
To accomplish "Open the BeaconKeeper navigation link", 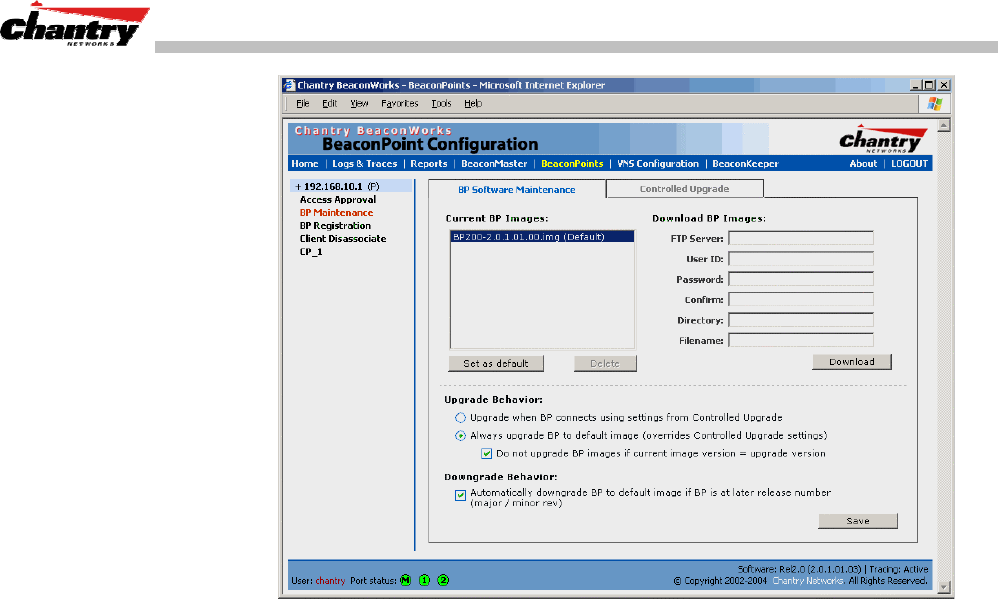I will tap(745, 164).
